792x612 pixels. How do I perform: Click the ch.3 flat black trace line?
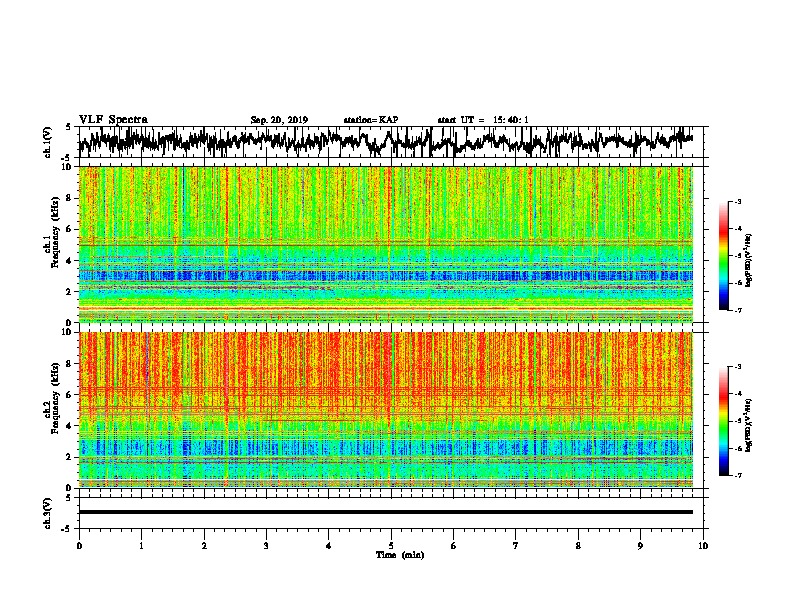385,512
